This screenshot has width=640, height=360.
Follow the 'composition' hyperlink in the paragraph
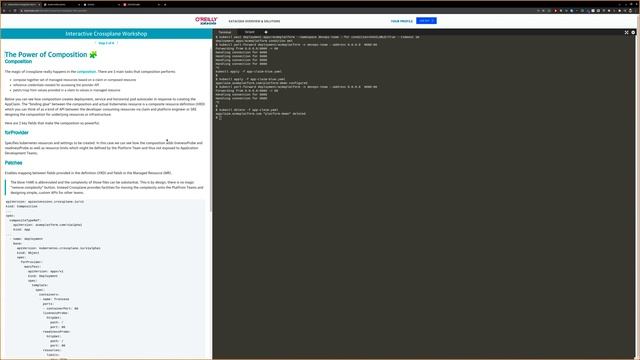(87, 71)
